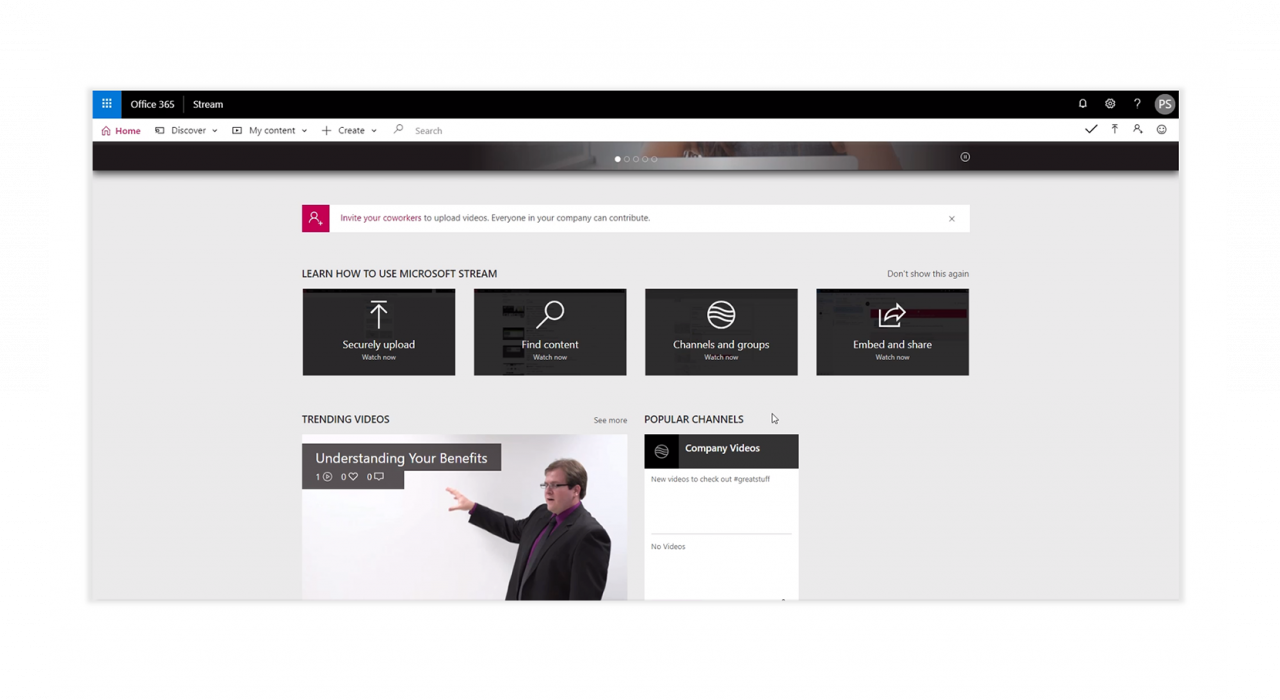Open the notifications bell
1280x700 pixels.
1082,104
